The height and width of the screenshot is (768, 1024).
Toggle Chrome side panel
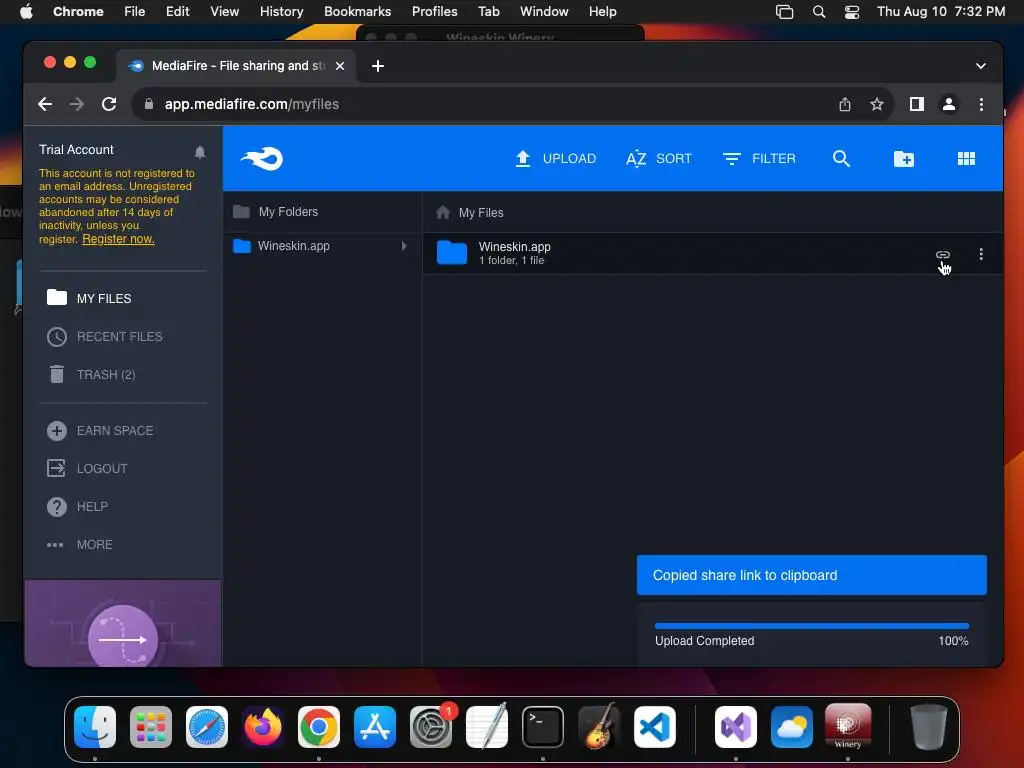916,104
